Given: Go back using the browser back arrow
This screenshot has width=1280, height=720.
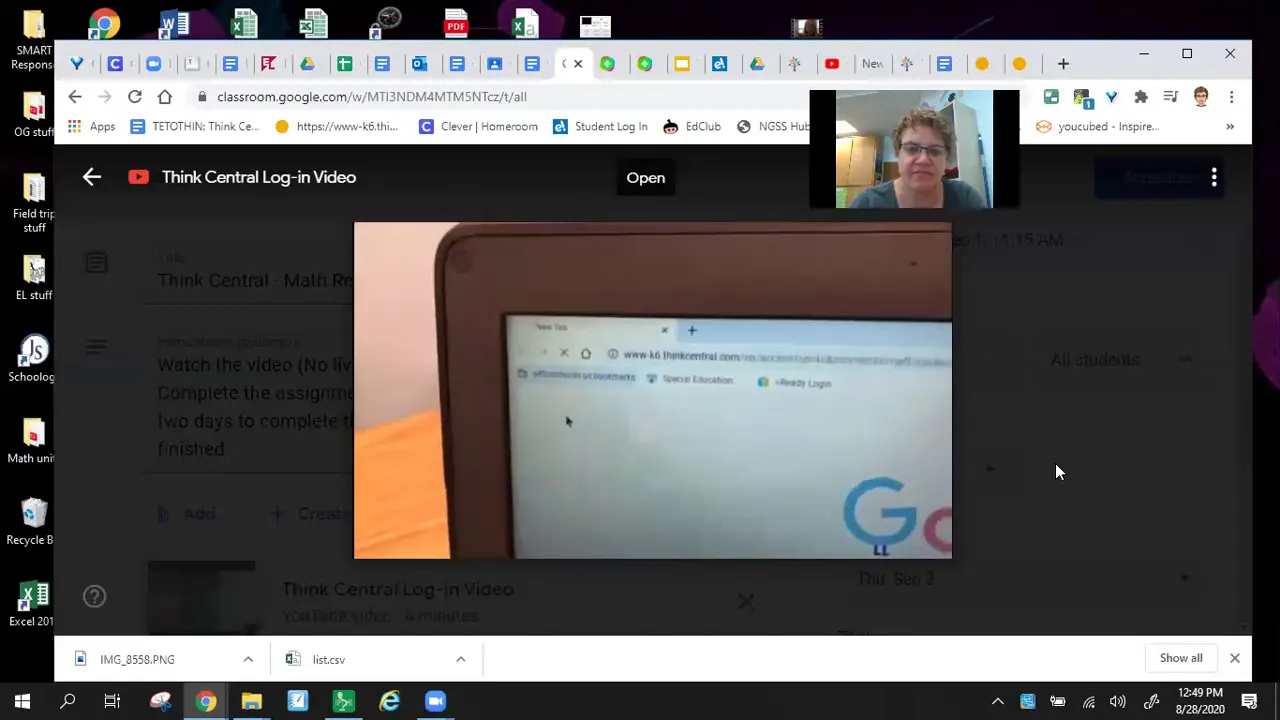Looking at the screenshot, I should click(75, 97).
